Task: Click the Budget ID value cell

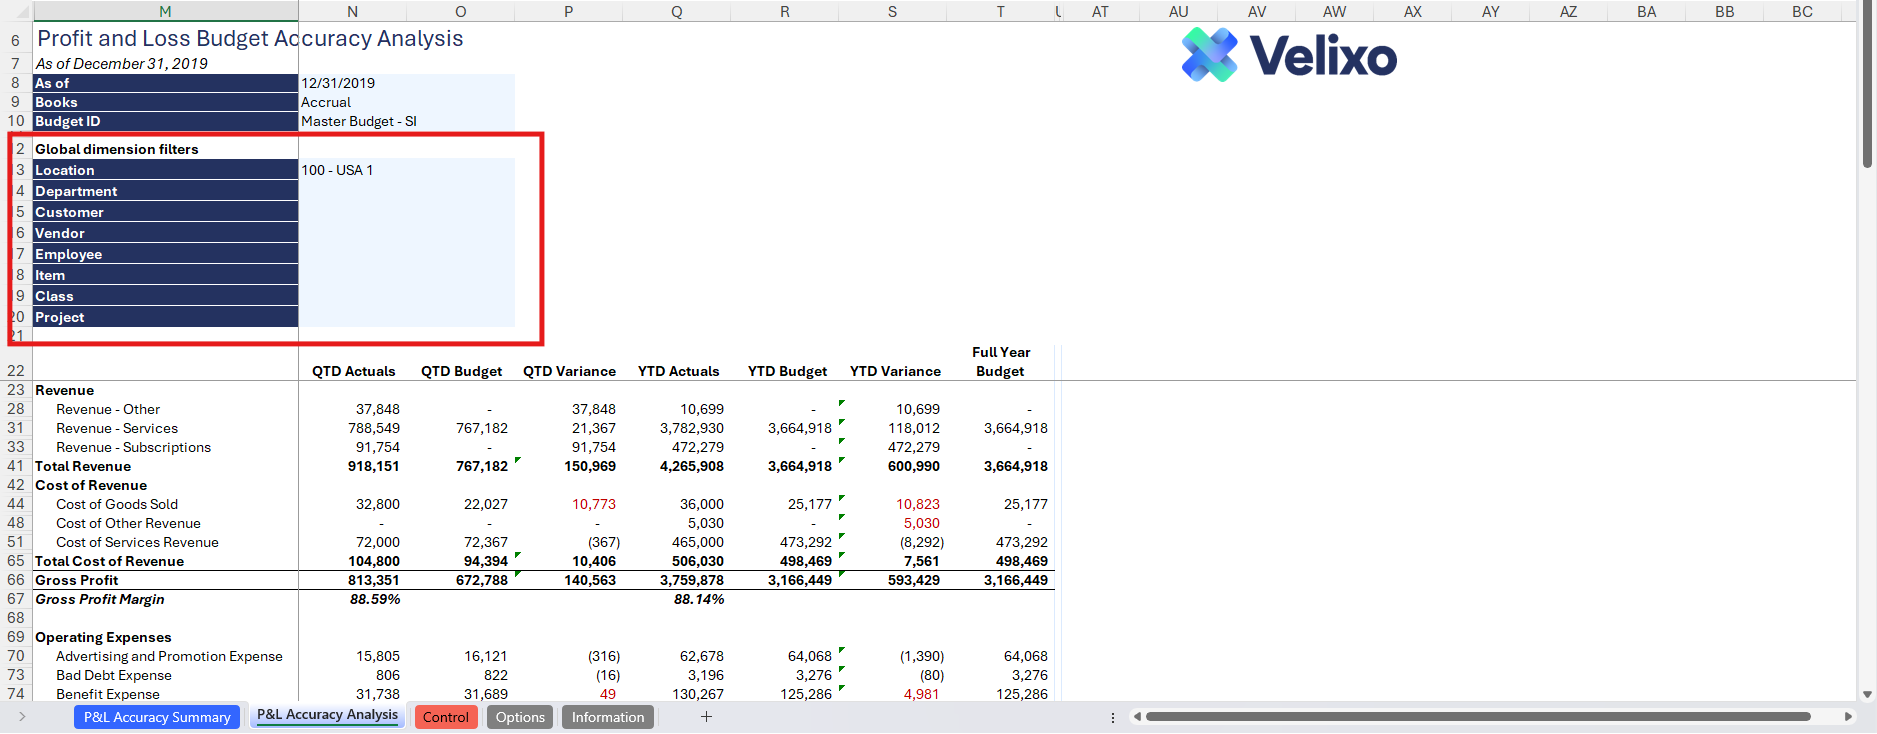Action: point(406,121)
